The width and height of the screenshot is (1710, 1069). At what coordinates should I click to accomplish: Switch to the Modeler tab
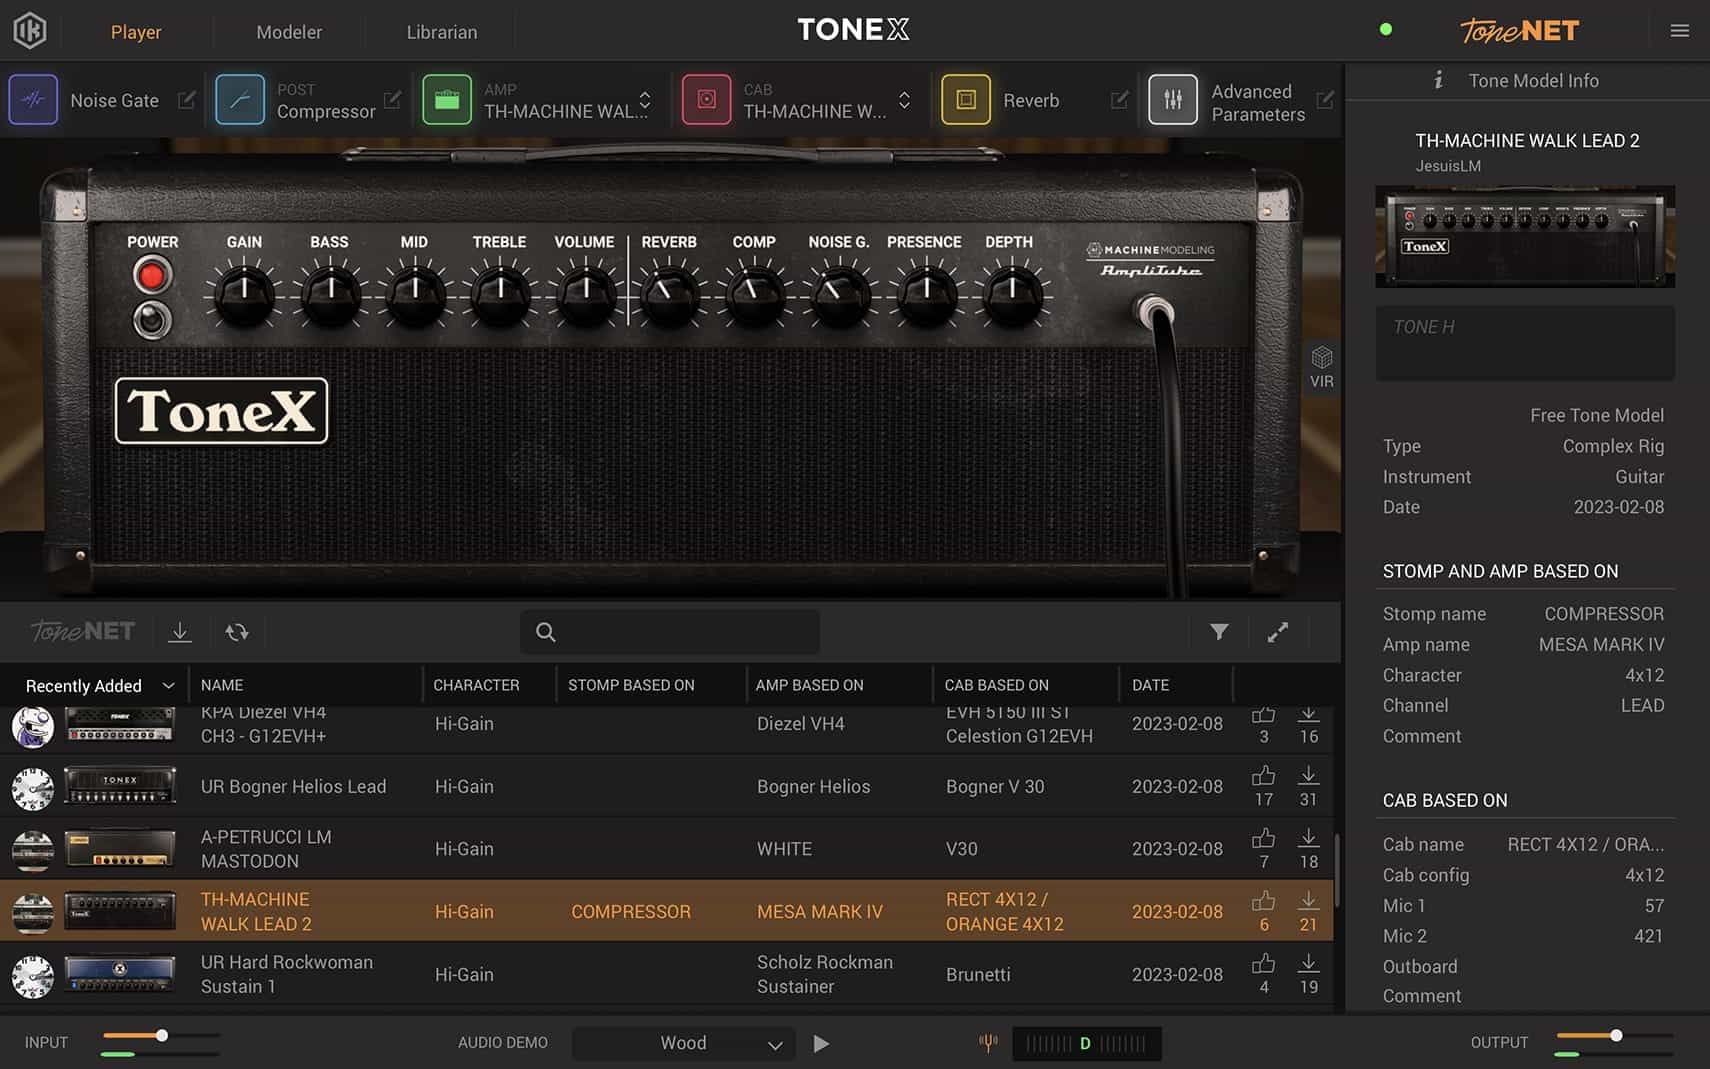[289, 32]
